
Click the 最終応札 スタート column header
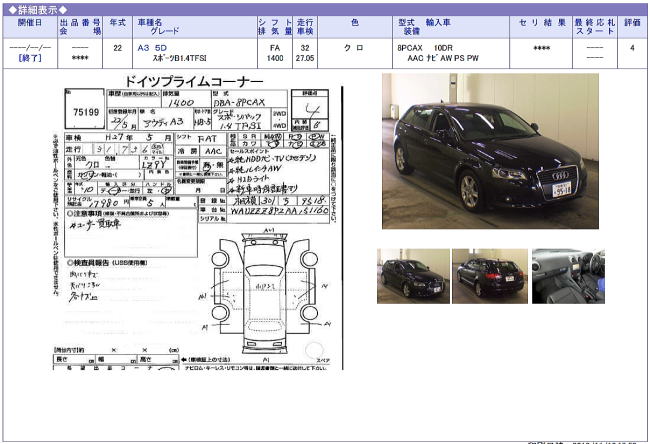(594, 27)
